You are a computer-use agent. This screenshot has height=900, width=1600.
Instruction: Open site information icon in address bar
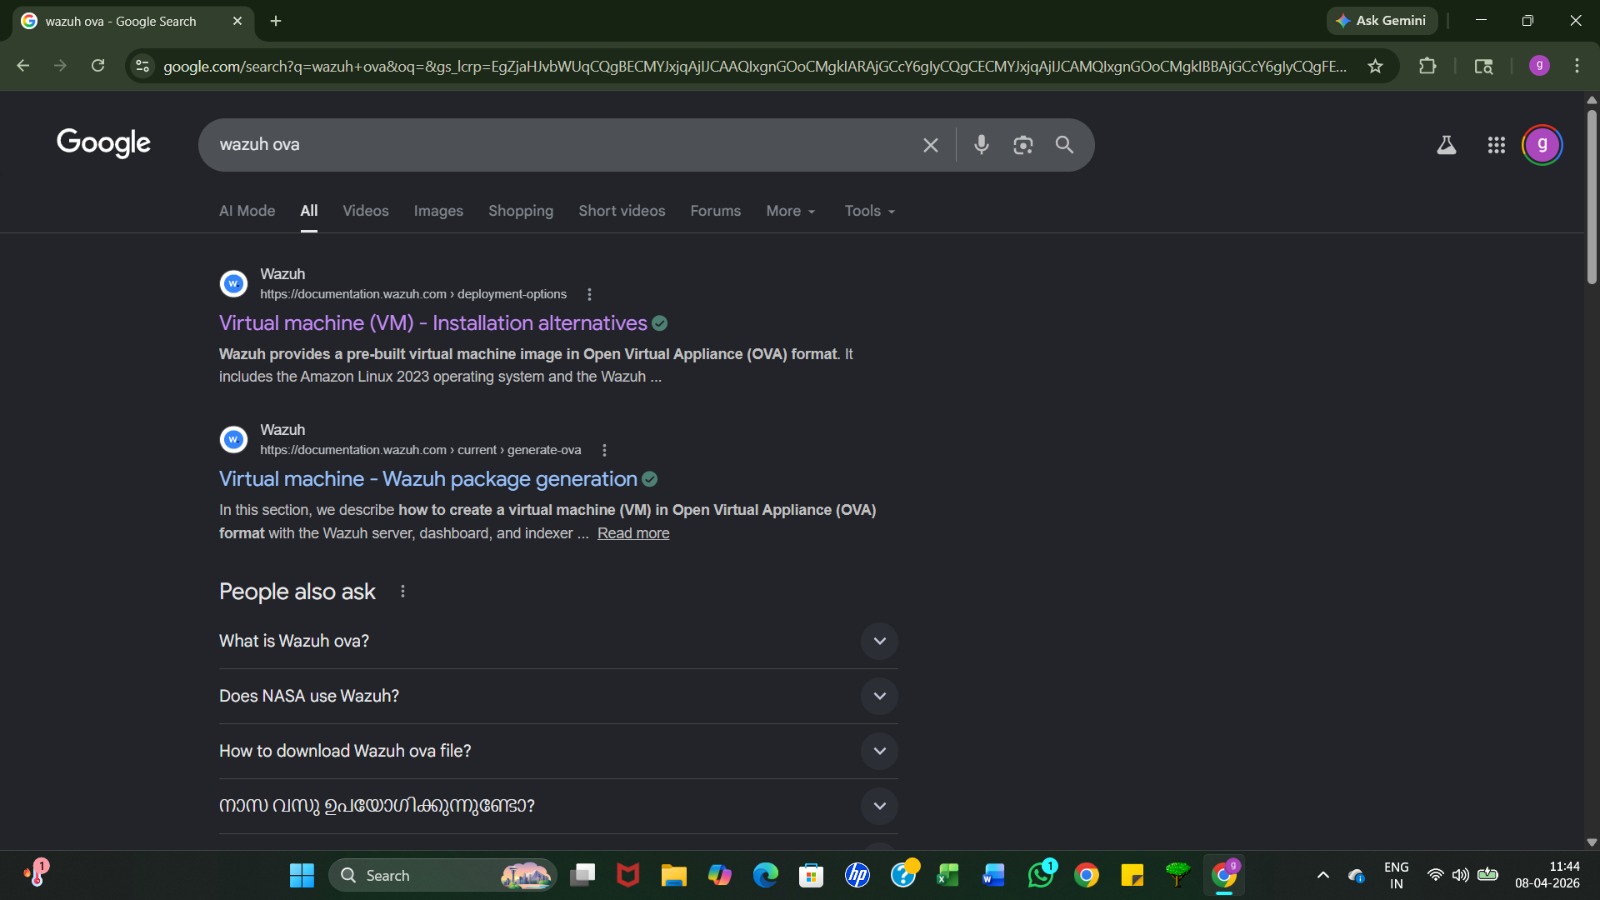coord(142,66)
